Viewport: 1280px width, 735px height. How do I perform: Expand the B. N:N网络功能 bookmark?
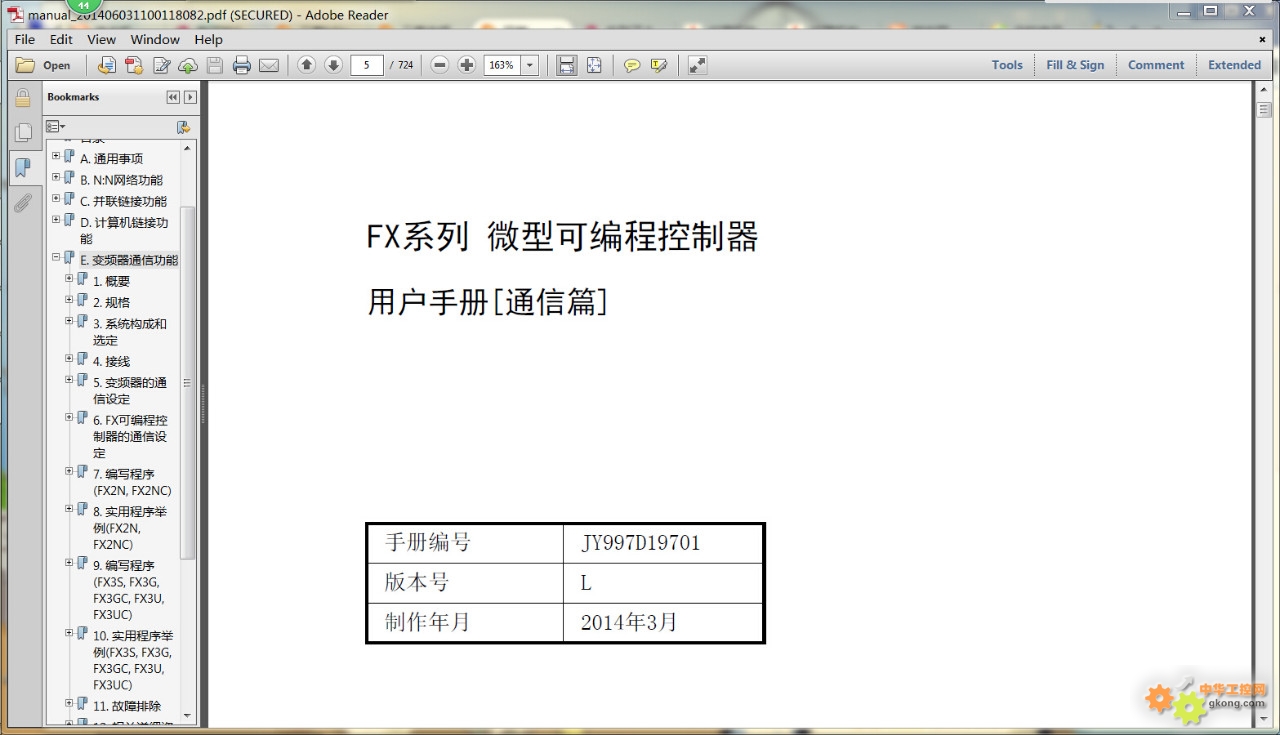(x=56, y=177)
